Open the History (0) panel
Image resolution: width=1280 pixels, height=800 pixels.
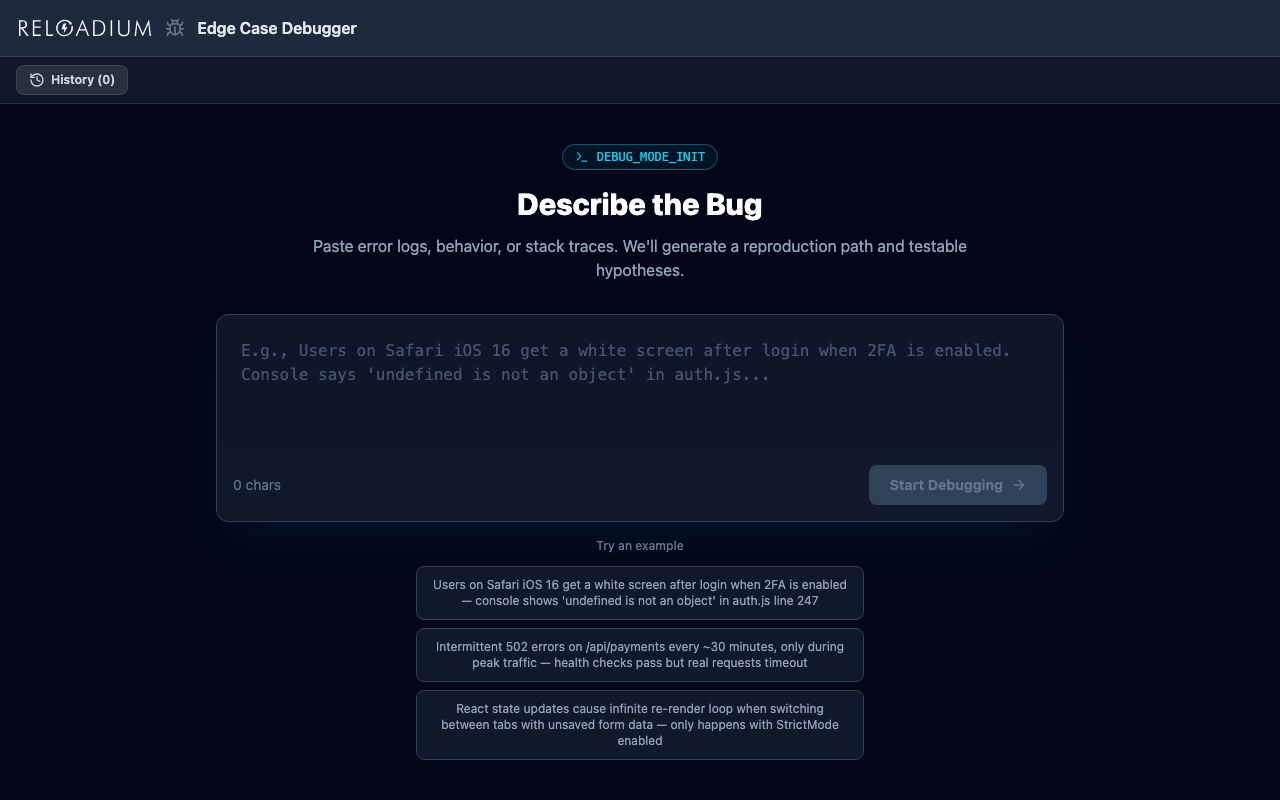point(71,80)
